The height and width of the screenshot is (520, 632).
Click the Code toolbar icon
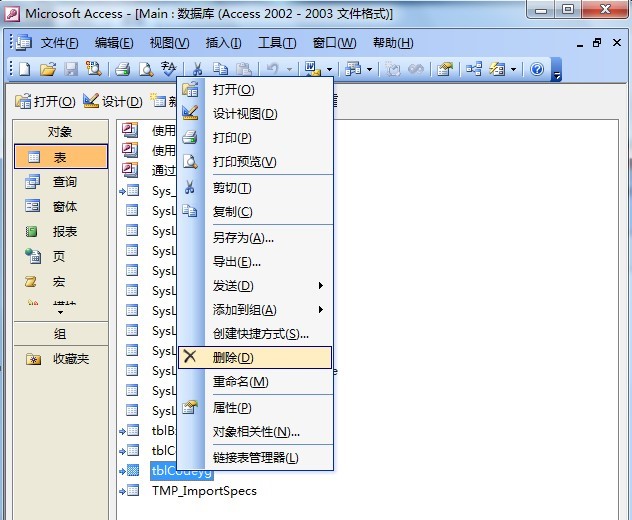(393, 69)
